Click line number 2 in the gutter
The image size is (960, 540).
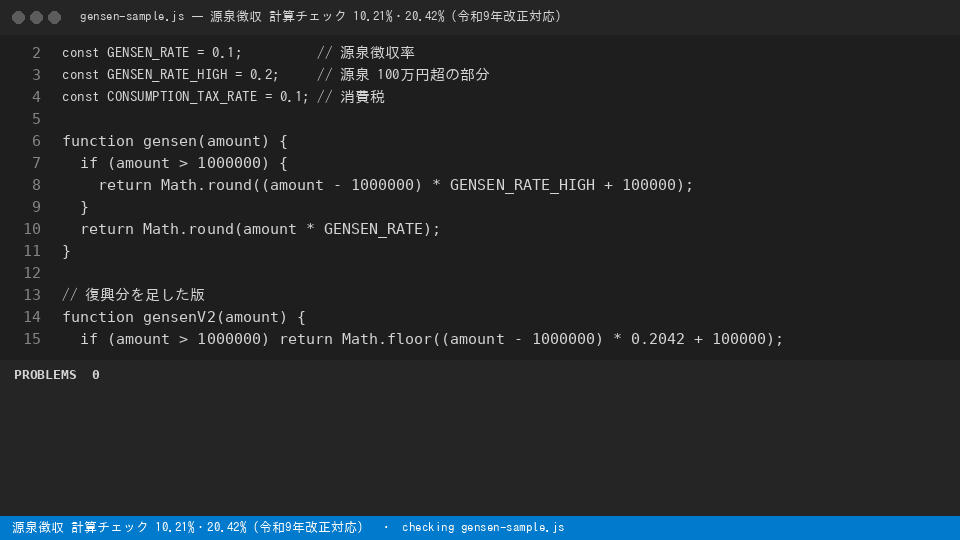(x=36, y=53)
